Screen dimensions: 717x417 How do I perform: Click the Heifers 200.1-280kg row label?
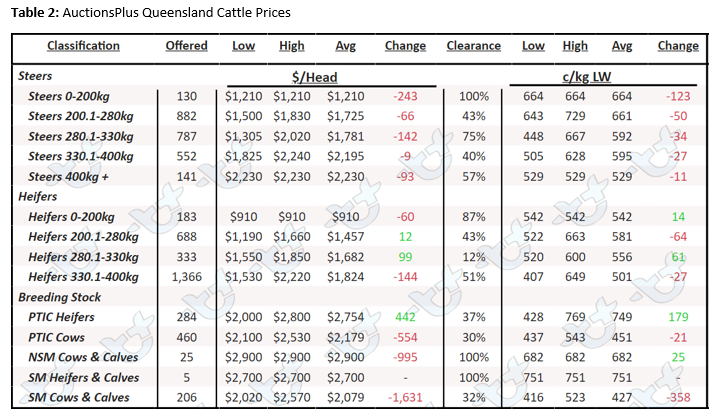[x=83, y=237]
